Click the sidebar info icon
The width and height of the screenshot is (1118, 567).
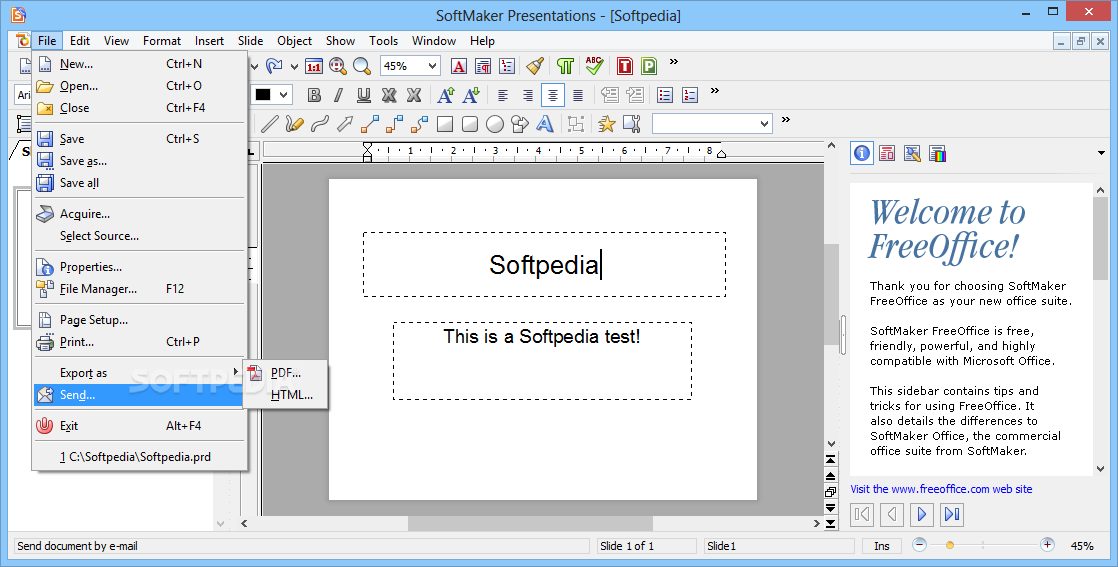(862, 153)
